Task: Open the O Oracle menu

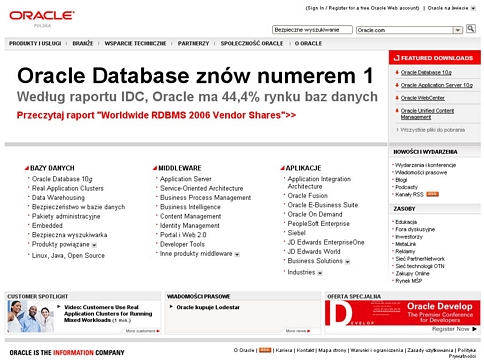Action: (x=308, y=43)
